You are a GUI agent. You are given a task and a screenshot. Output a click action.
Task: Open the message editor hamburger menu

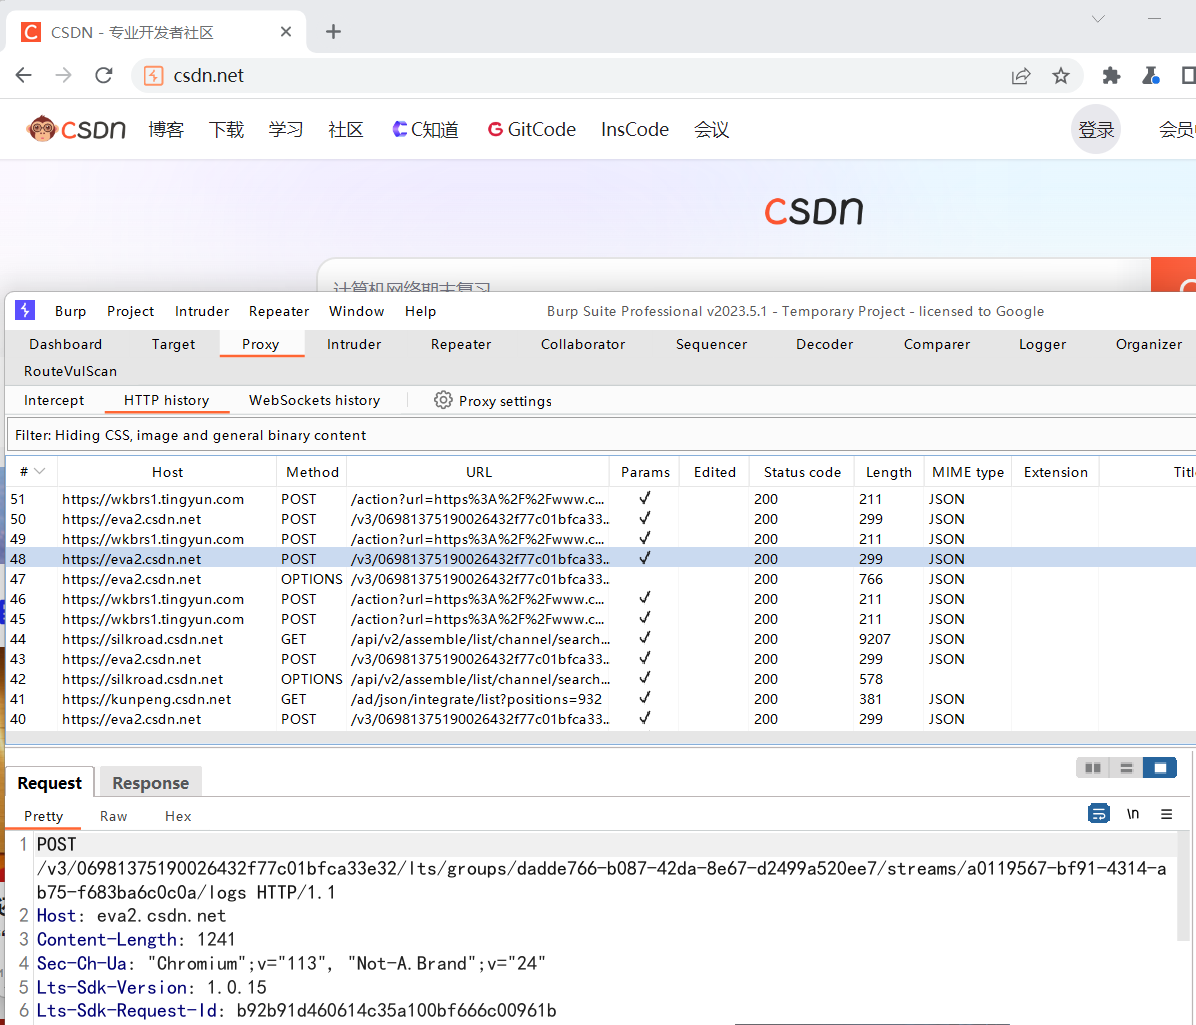tap(1166, 814)
